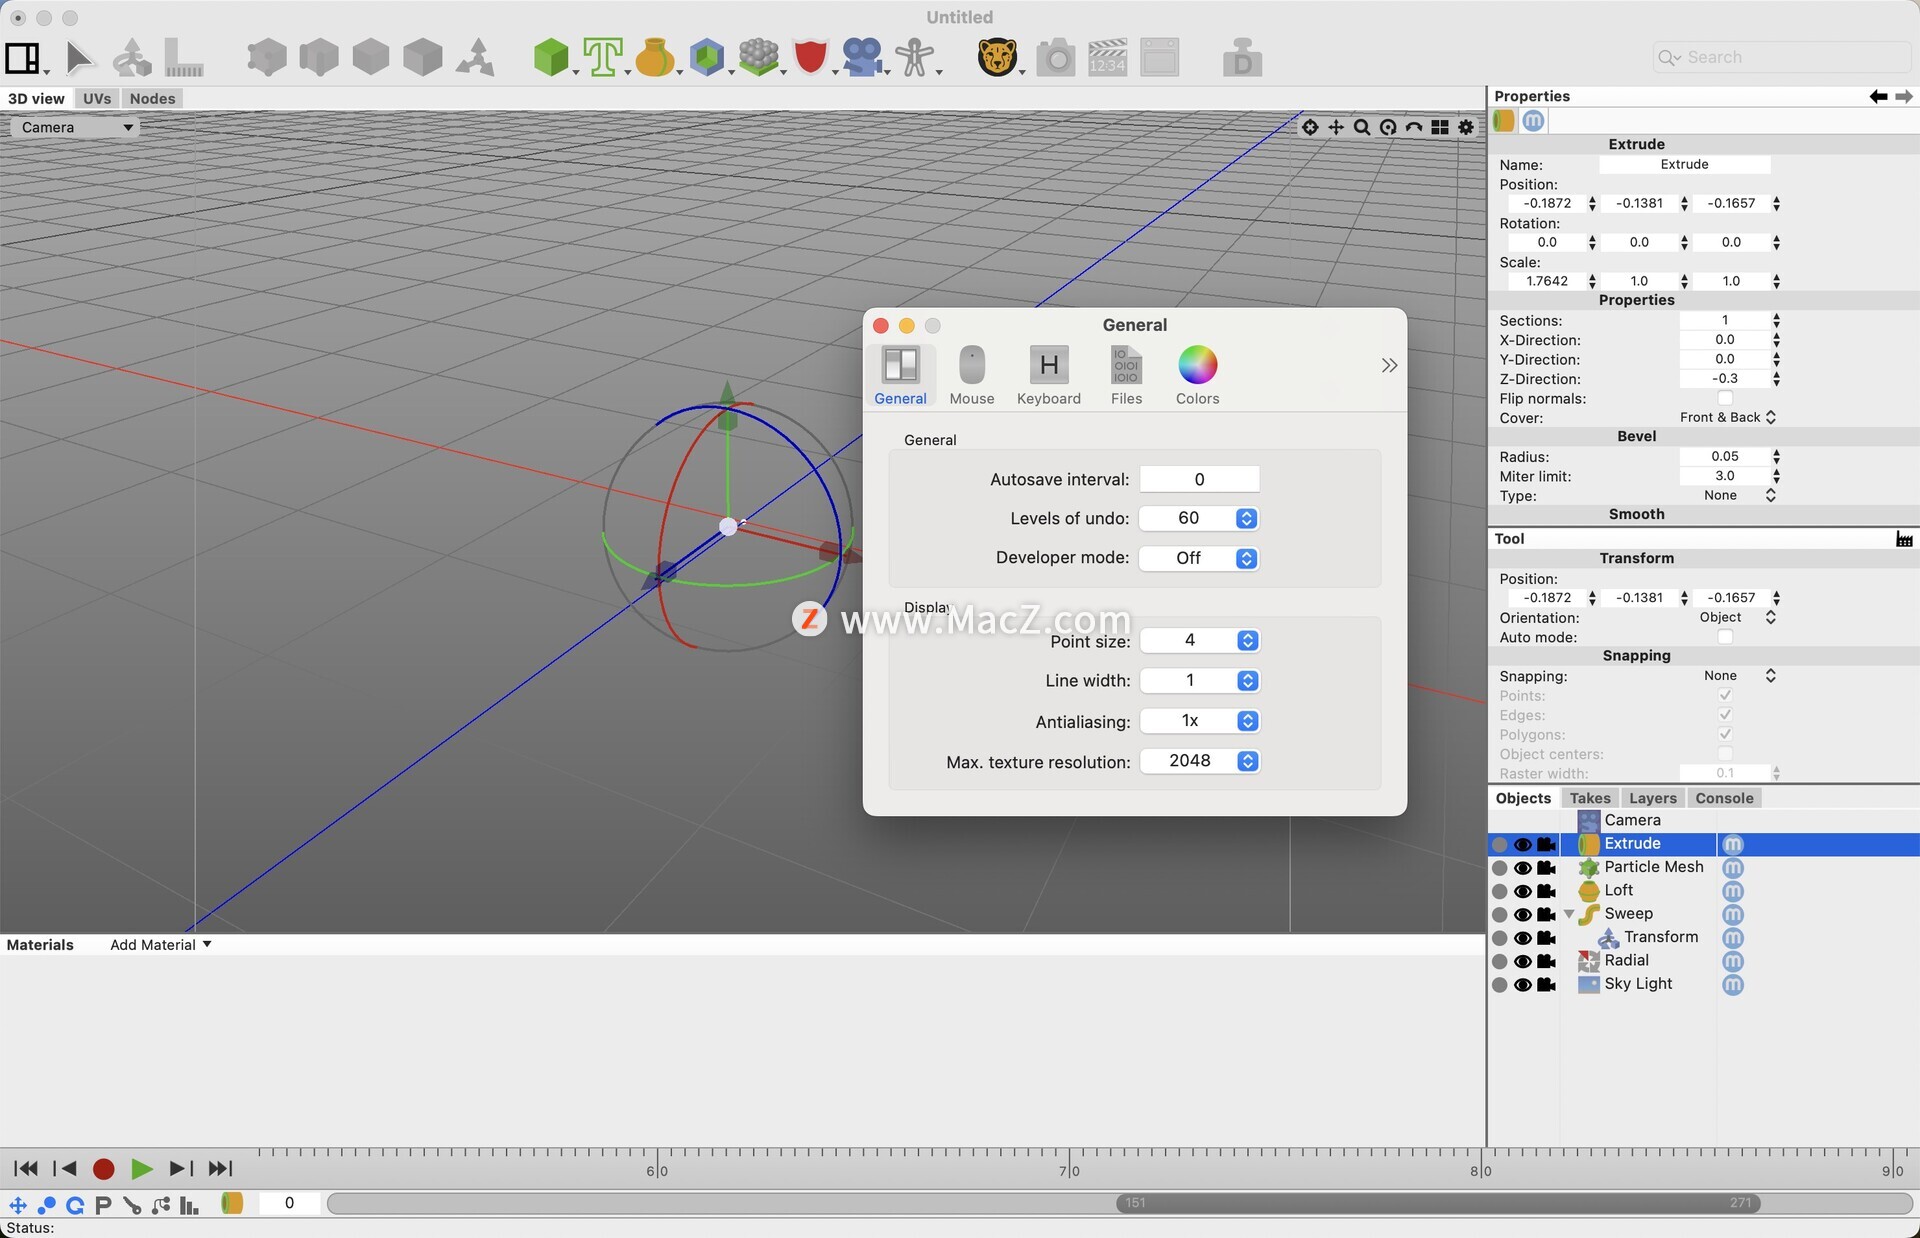Go forward in Properties history
Viewport: 1920px width, 1238px height.
(x=1904, y=96)
